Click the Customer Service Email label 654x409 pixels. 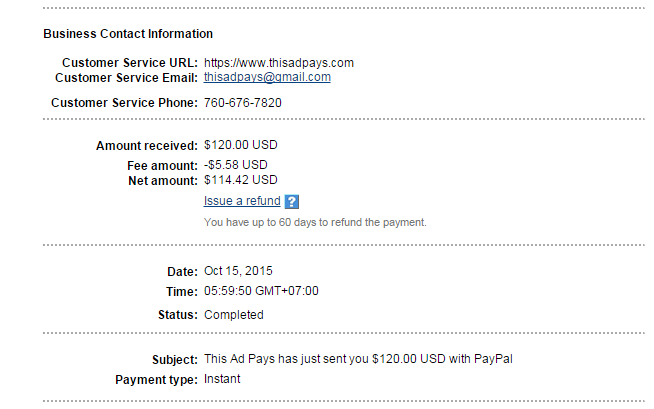(126, 77)
